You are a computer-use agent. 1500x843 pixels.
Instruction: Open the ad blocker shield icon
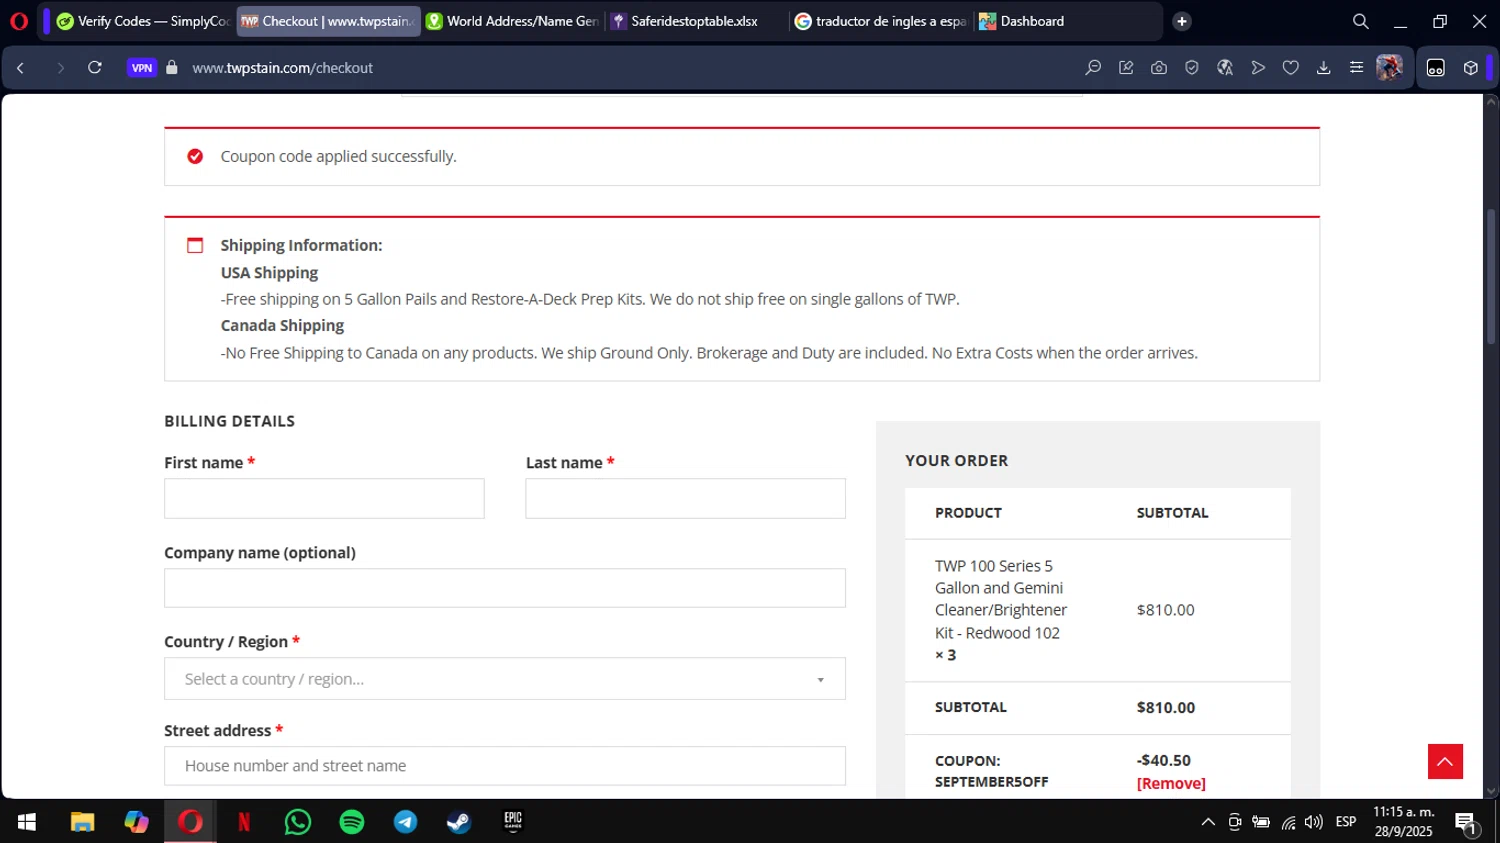[x=1192, y=68]
